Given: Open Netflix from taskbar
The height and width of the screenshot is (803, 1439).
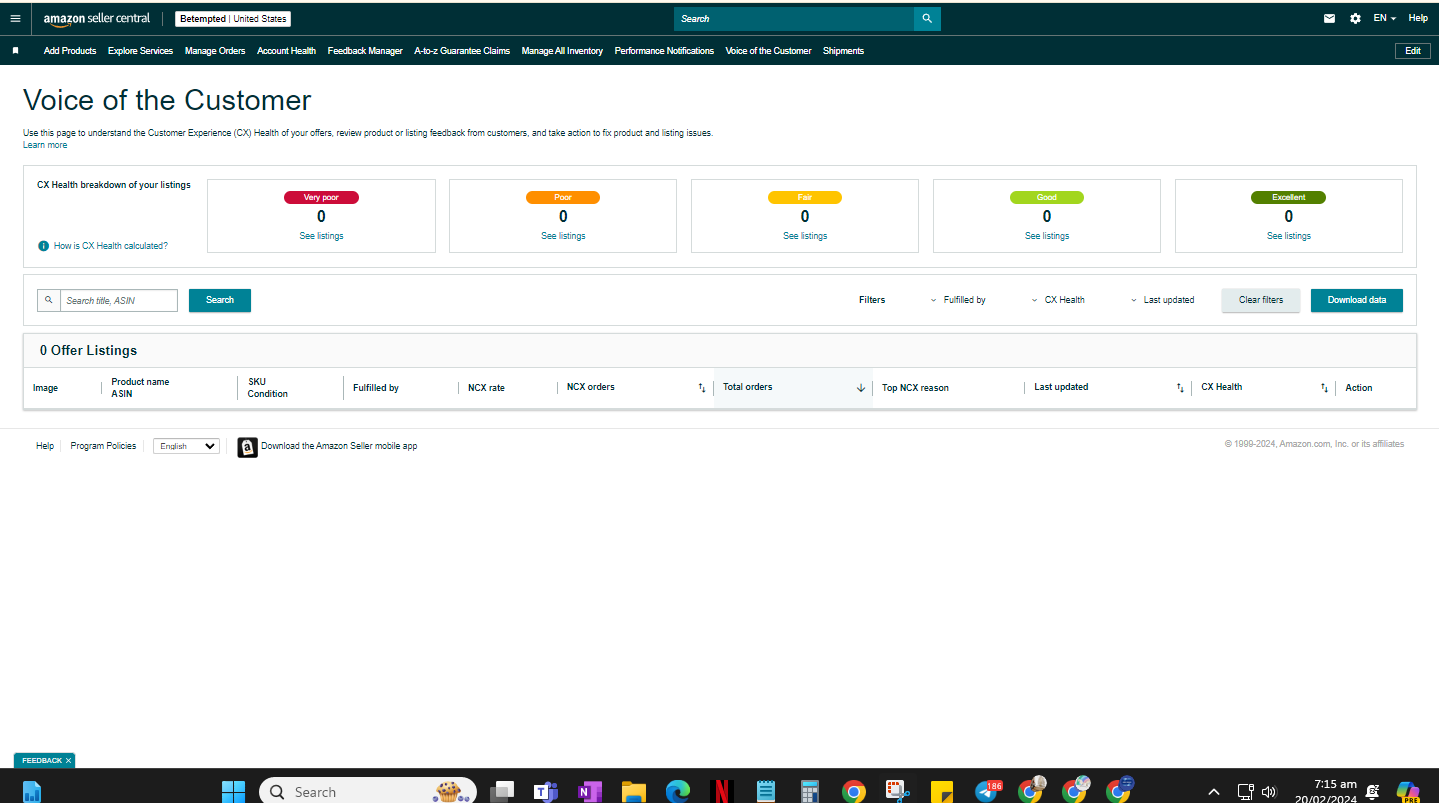Looking at the screenshot, I should pos(721,791).
